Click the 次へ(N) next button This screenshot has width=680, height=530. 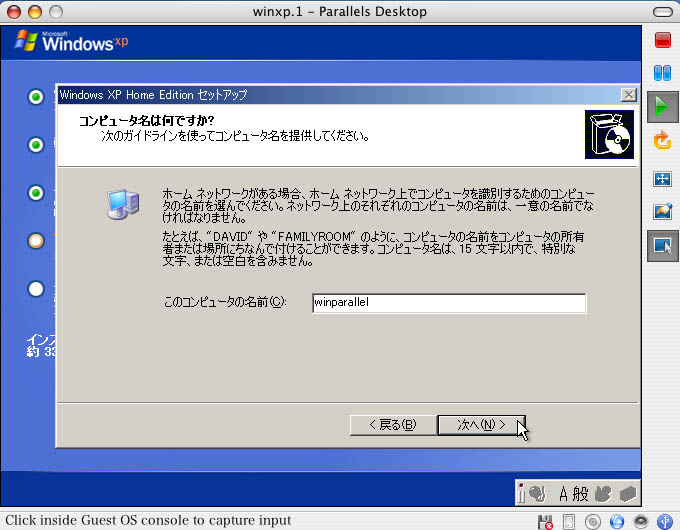[x=481, y=425]
